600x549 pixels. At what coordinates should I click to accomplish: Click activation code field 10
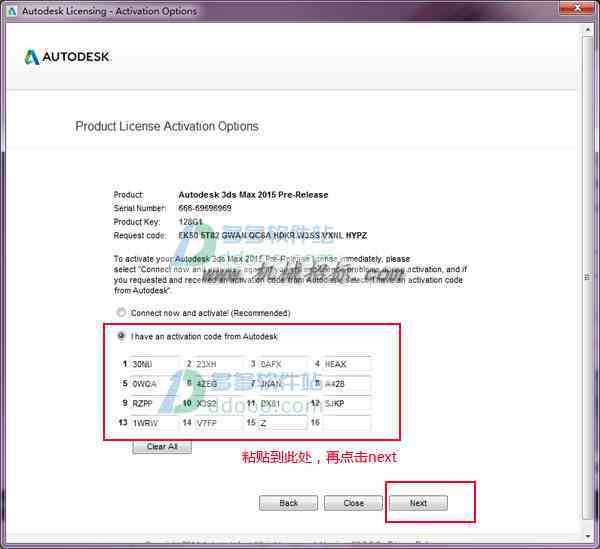[218, 404]
